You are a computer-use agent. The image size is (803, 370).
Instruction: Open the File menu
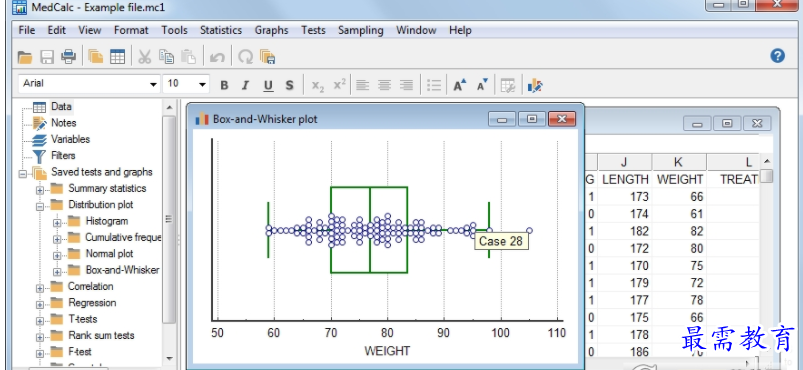27,30
